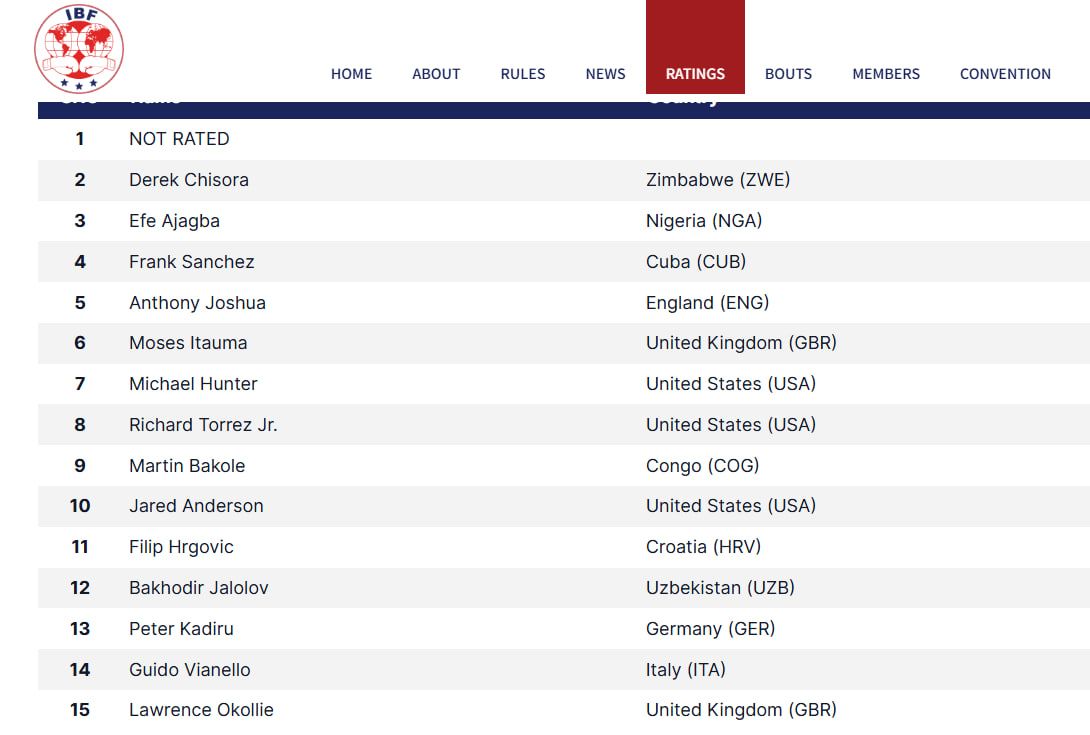This screenshot has height=735, width=1090.
Task: Go to the ABOUT page
Action: tap(436, 74)
